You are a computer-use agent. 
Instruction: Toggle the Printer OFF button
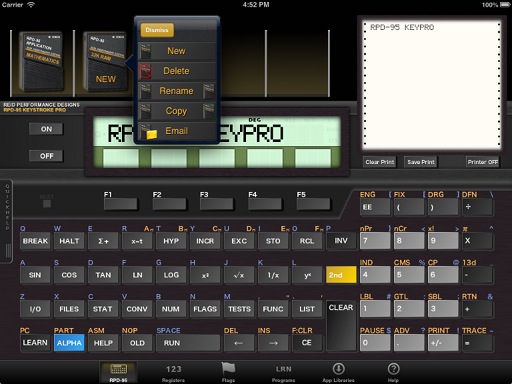(482, 162)
